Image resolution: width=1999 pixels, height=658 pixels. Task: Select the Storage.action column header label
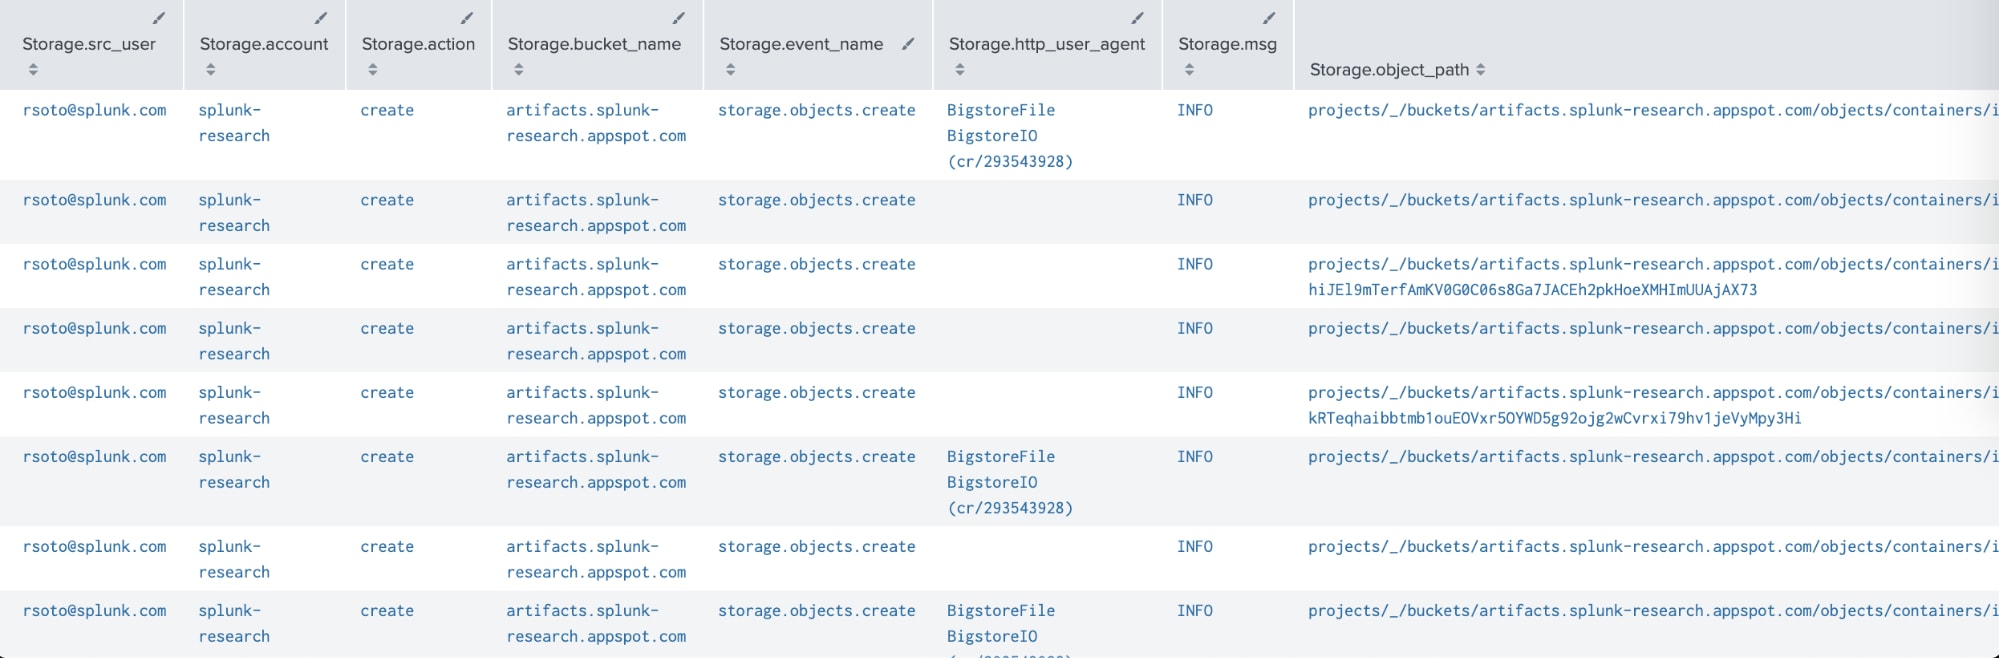click(418, 44)
